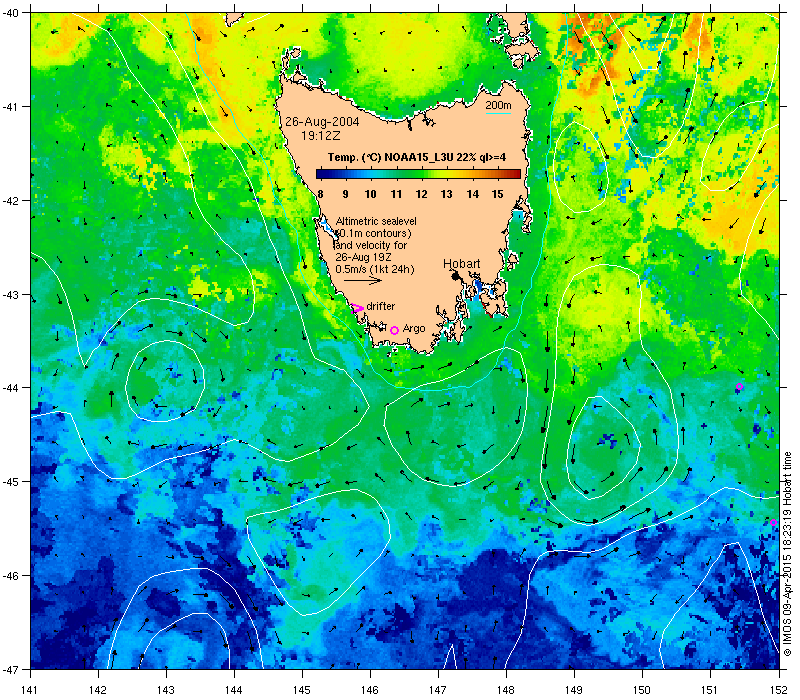
Task: Click the 'Altimetric sealevel' text line
Action: coord(376,221)
